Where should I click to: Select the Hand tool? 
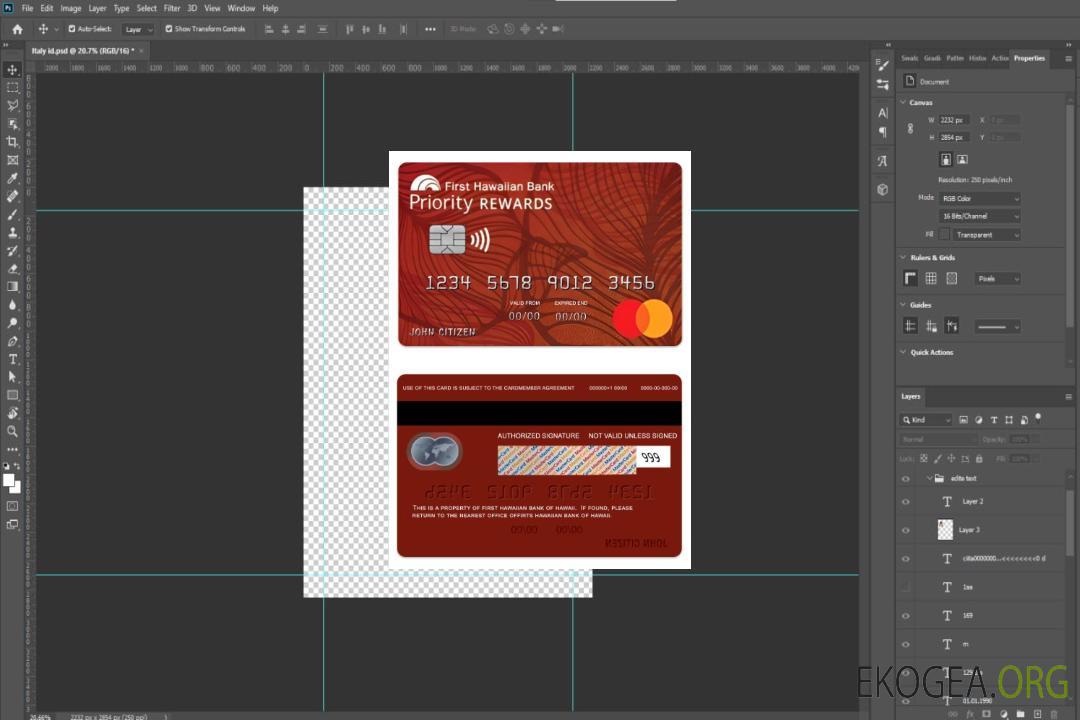pyautogui.click(x=12, y=413)
